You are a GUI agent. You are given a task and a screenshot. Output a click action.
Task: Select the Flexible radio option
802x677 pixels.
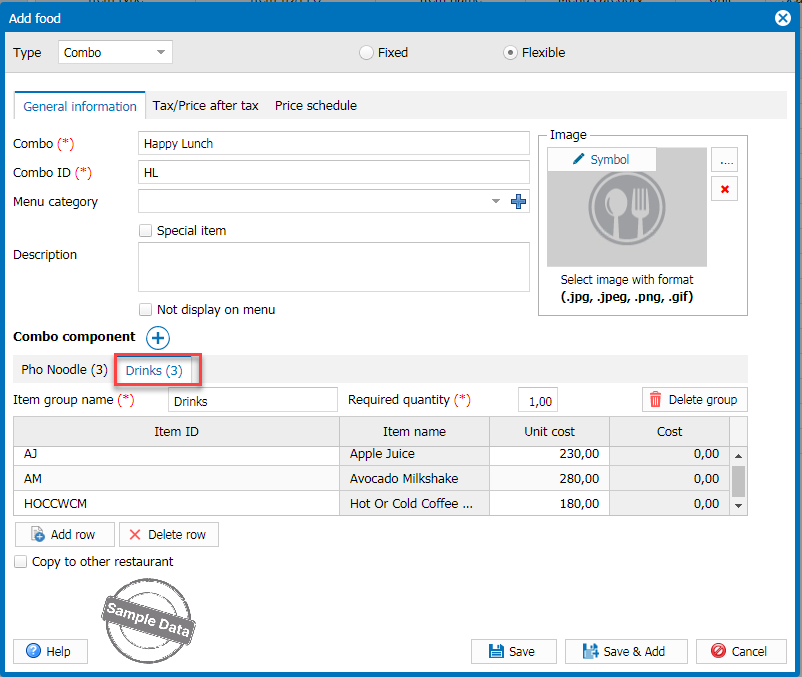point(510,53)
